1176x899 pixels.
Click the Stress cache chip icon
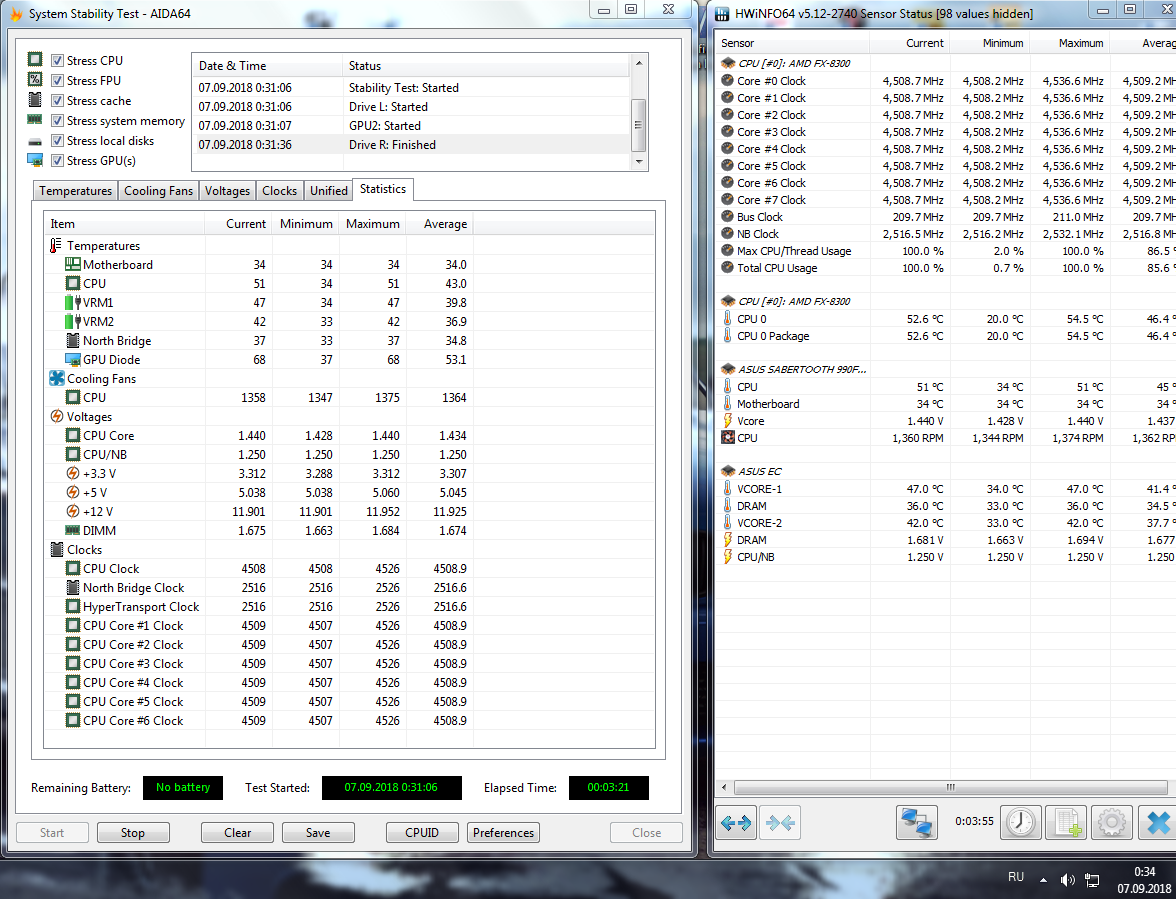(35, 99)
